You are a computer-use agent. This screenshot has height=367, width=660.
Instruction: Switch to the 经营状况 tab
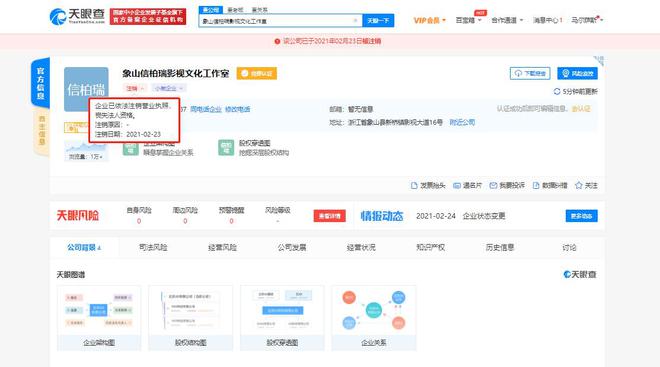[x=361, y=247]
